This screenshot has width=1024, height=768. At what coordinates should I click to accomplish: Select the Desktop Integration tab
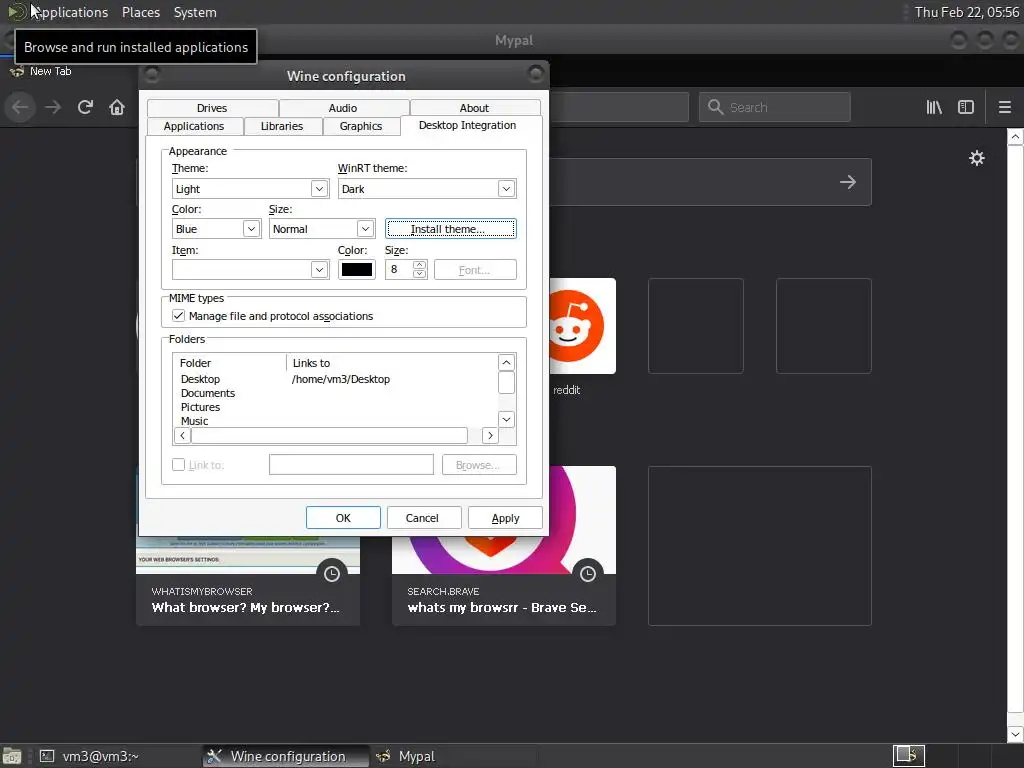[x=468, y=125]
